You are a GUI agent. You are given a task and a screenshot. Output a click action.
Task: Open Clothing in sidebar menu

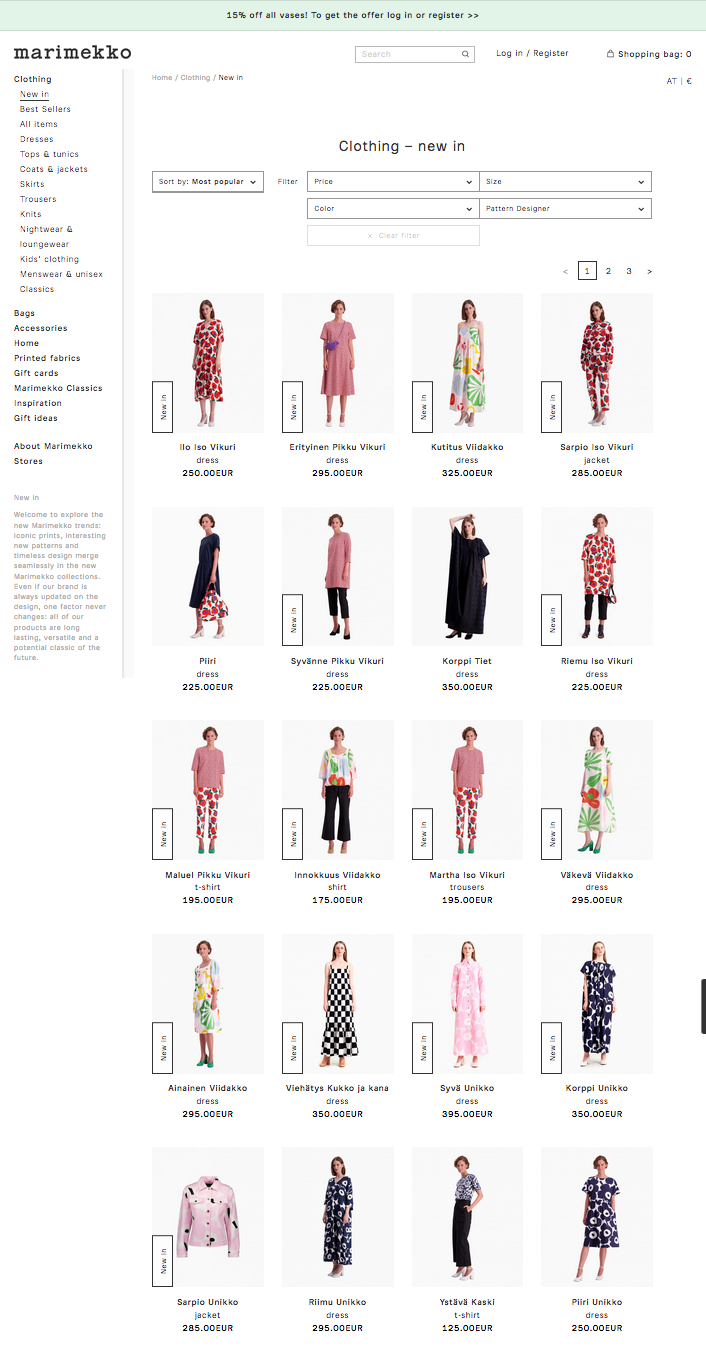click(33, 79)
